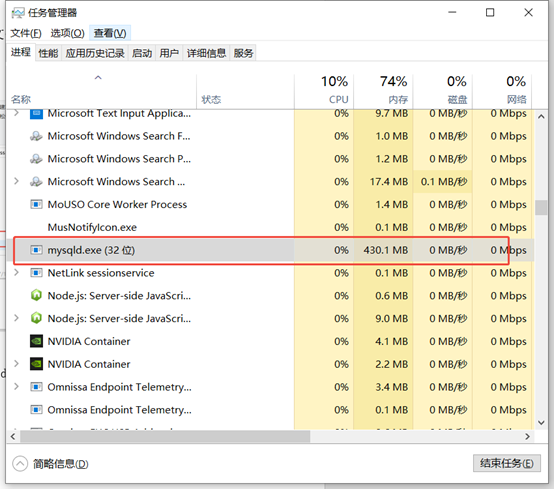Screen dimensions: 554x489
Task: Click the NetLink sessionservice icon
Action: [36, 273]
